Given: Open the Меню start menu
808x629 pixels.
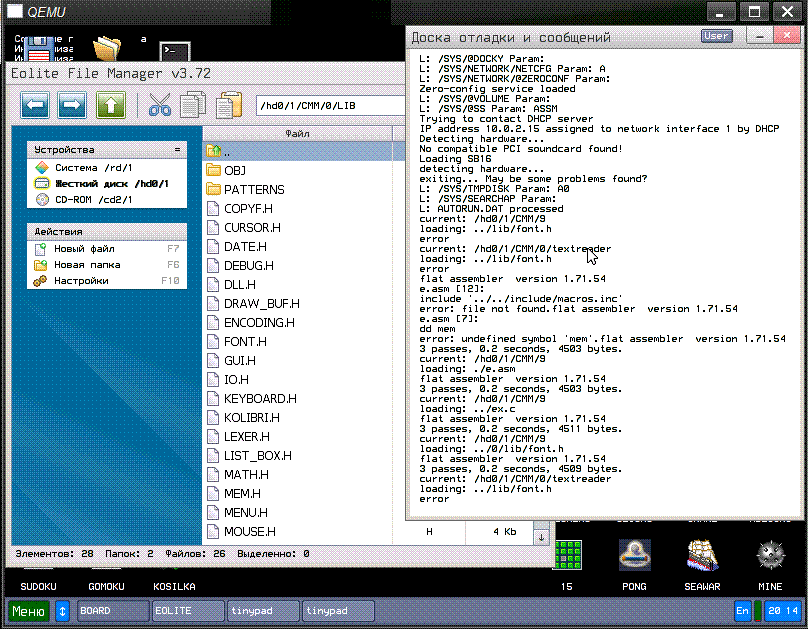Looking at the screenshot, I should point(28,610).
